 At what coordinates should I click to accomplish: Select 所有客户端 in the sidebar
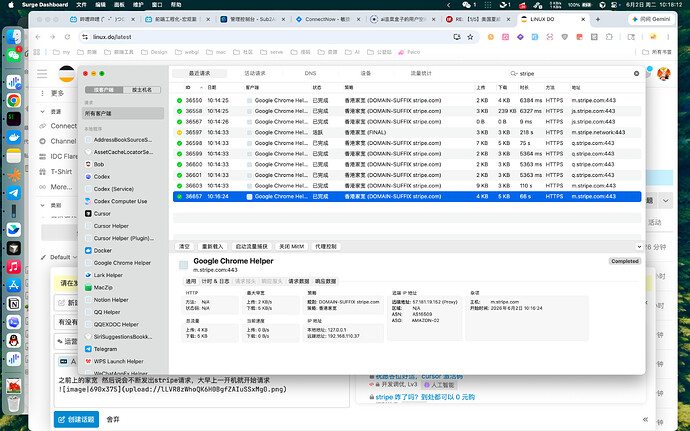[123, 113]
